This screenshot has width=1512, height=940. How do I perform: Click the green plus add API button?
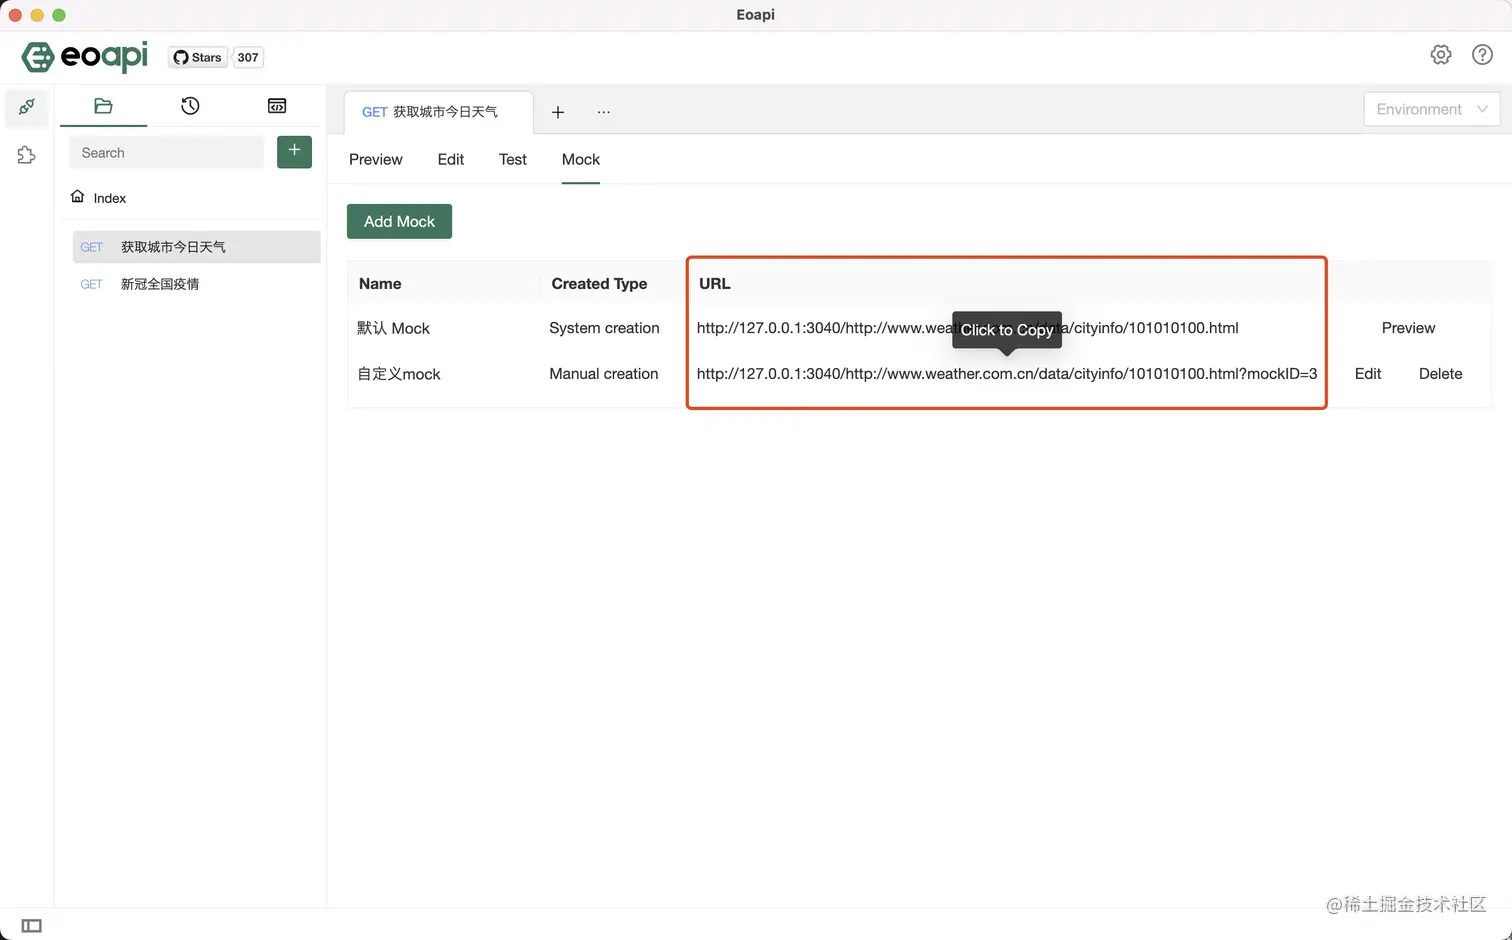(x=294, y=152)
